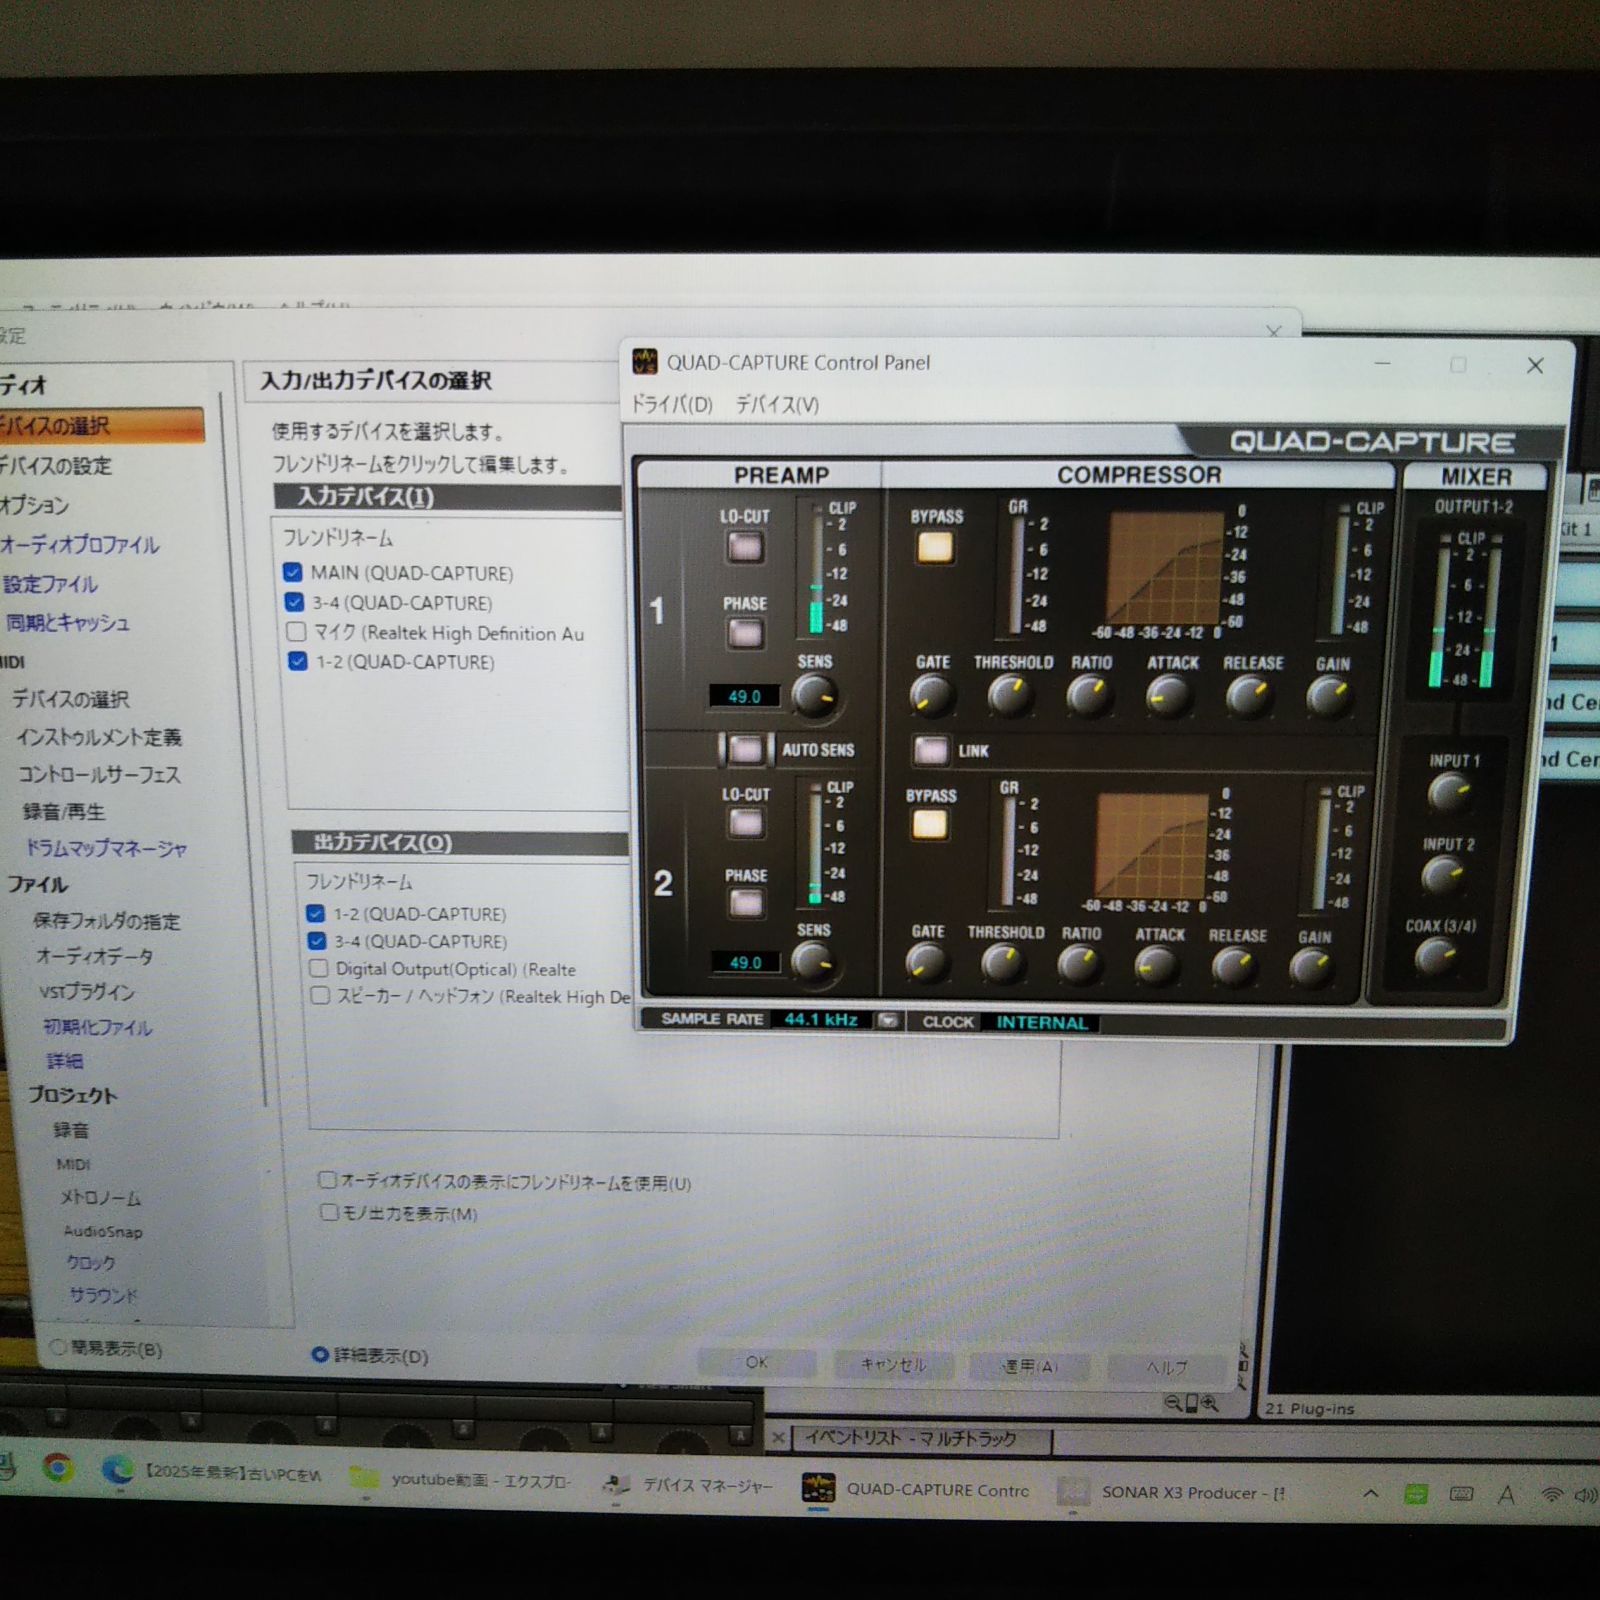
Task: Click channel 1 THRESHOLD knob
Action: tap(1011, 695)
